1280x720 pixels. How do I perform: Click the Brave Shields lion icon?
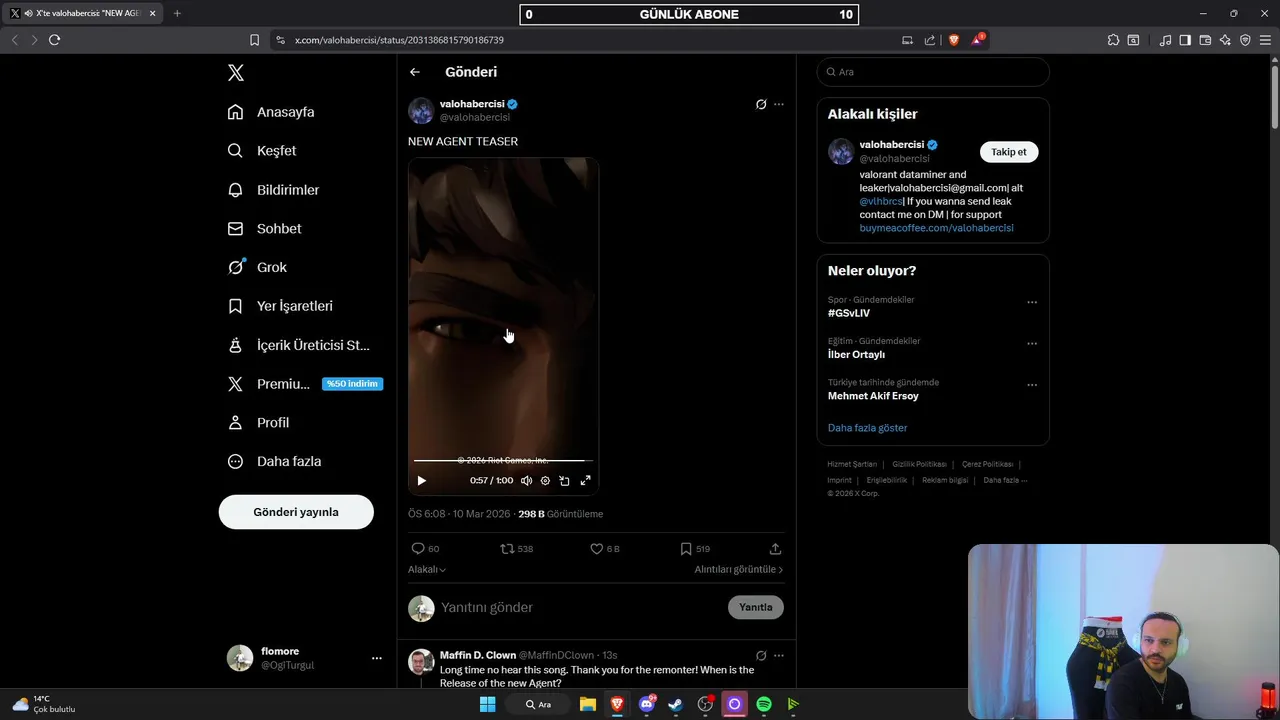click(954, 40)
